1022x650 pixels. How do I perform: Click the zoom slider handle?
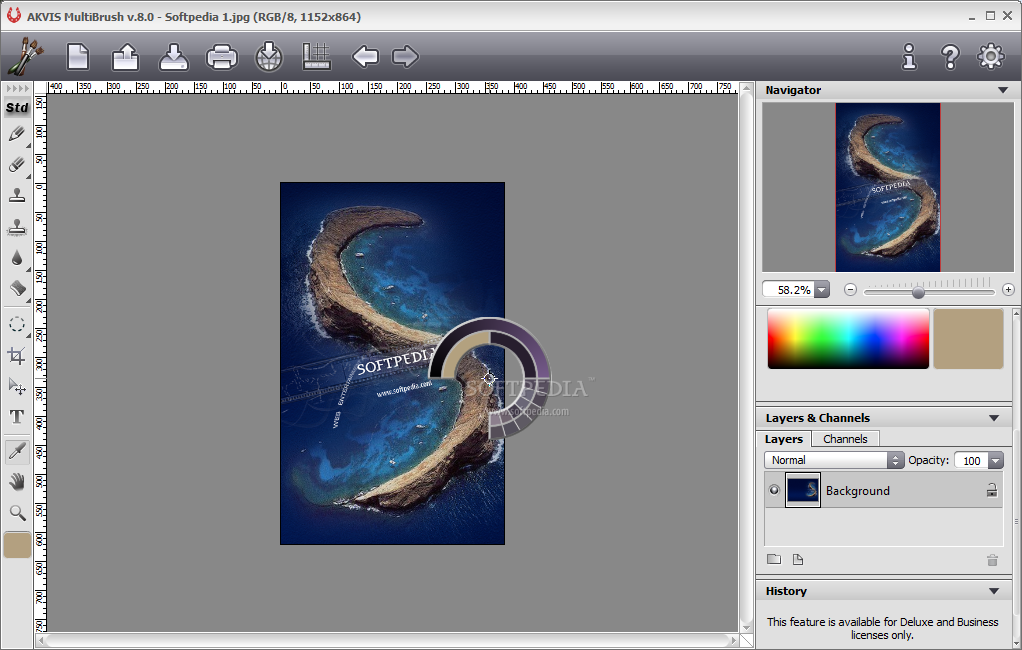918,292
